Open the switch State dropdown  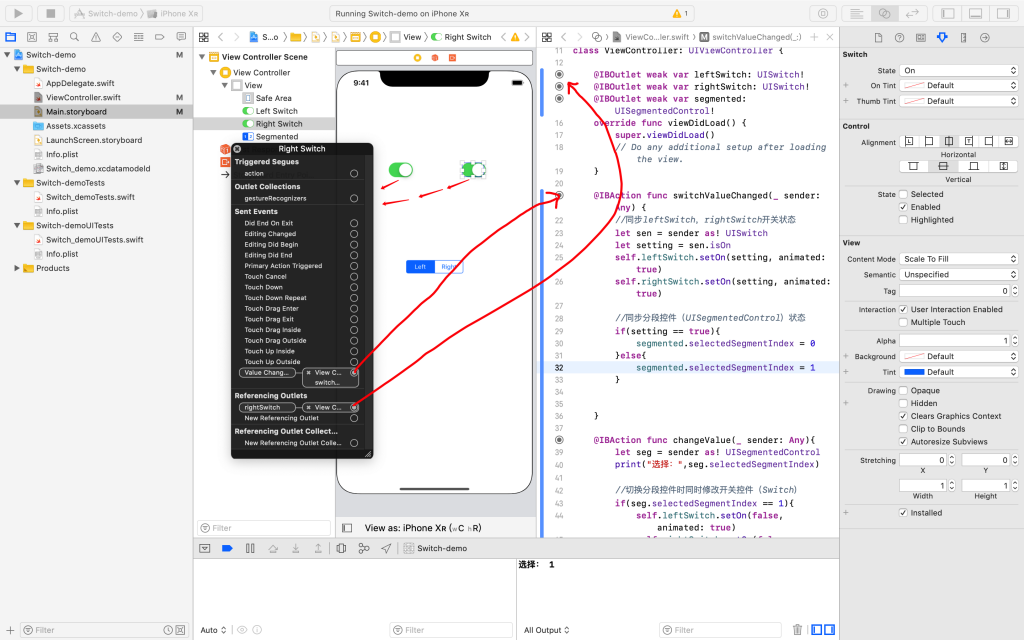[x=958, y=71]
